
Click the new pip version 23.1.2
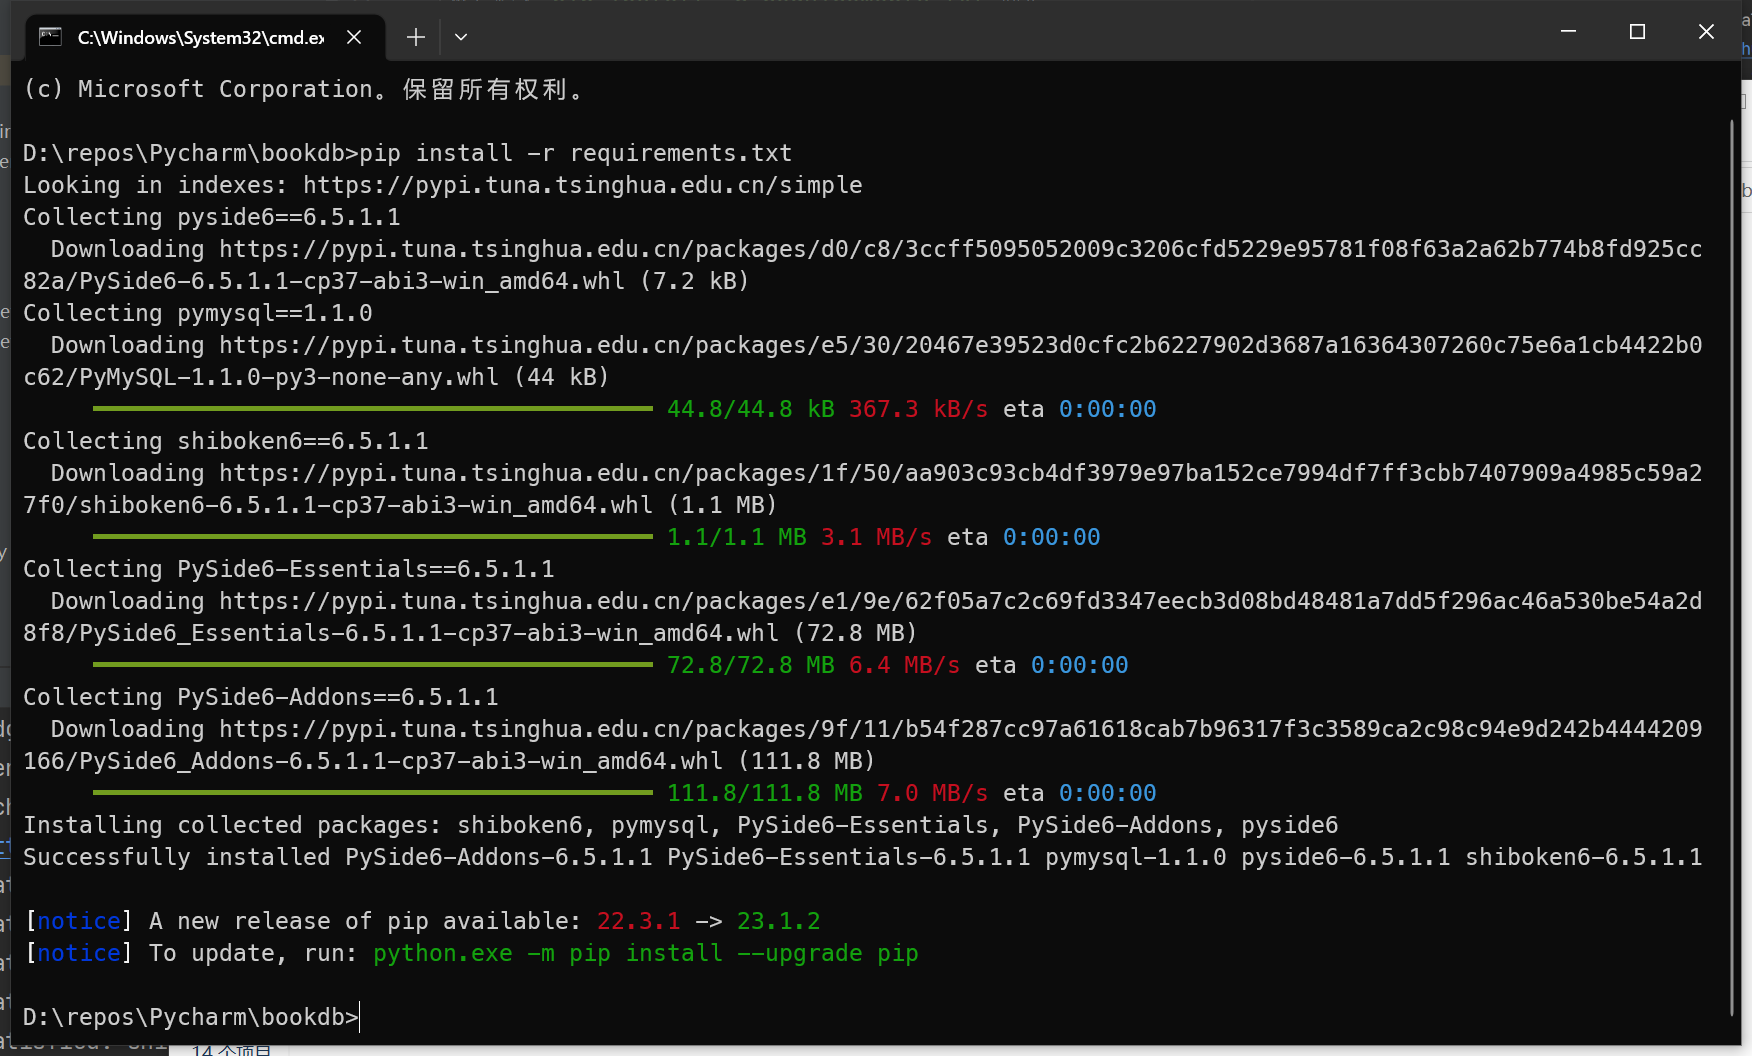(x=778, y=921)
